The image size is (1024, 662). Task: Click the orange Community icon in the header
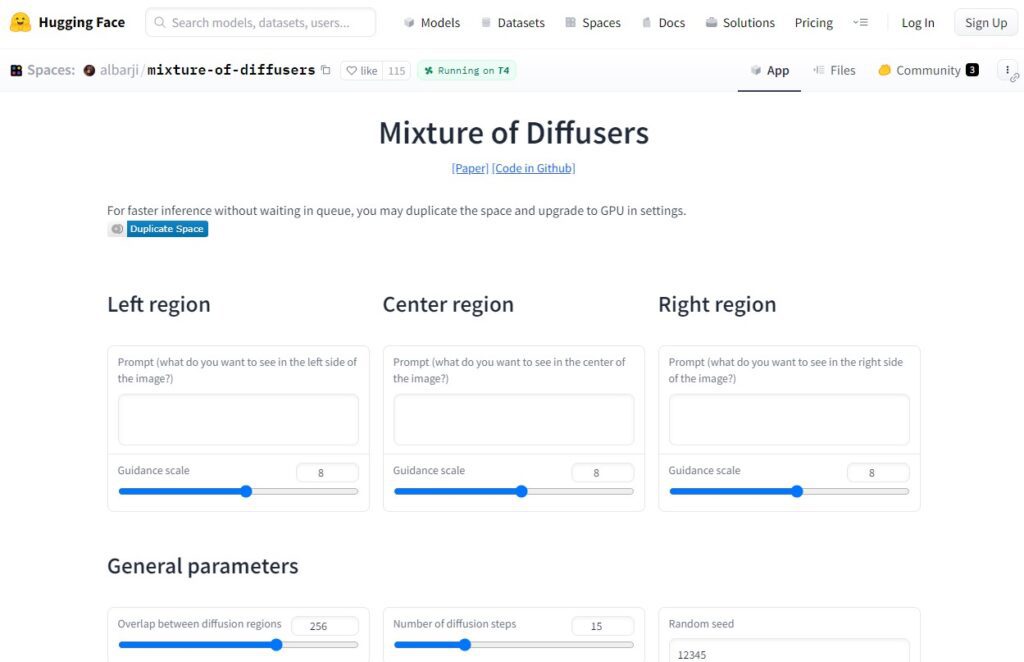coord(884,70)
